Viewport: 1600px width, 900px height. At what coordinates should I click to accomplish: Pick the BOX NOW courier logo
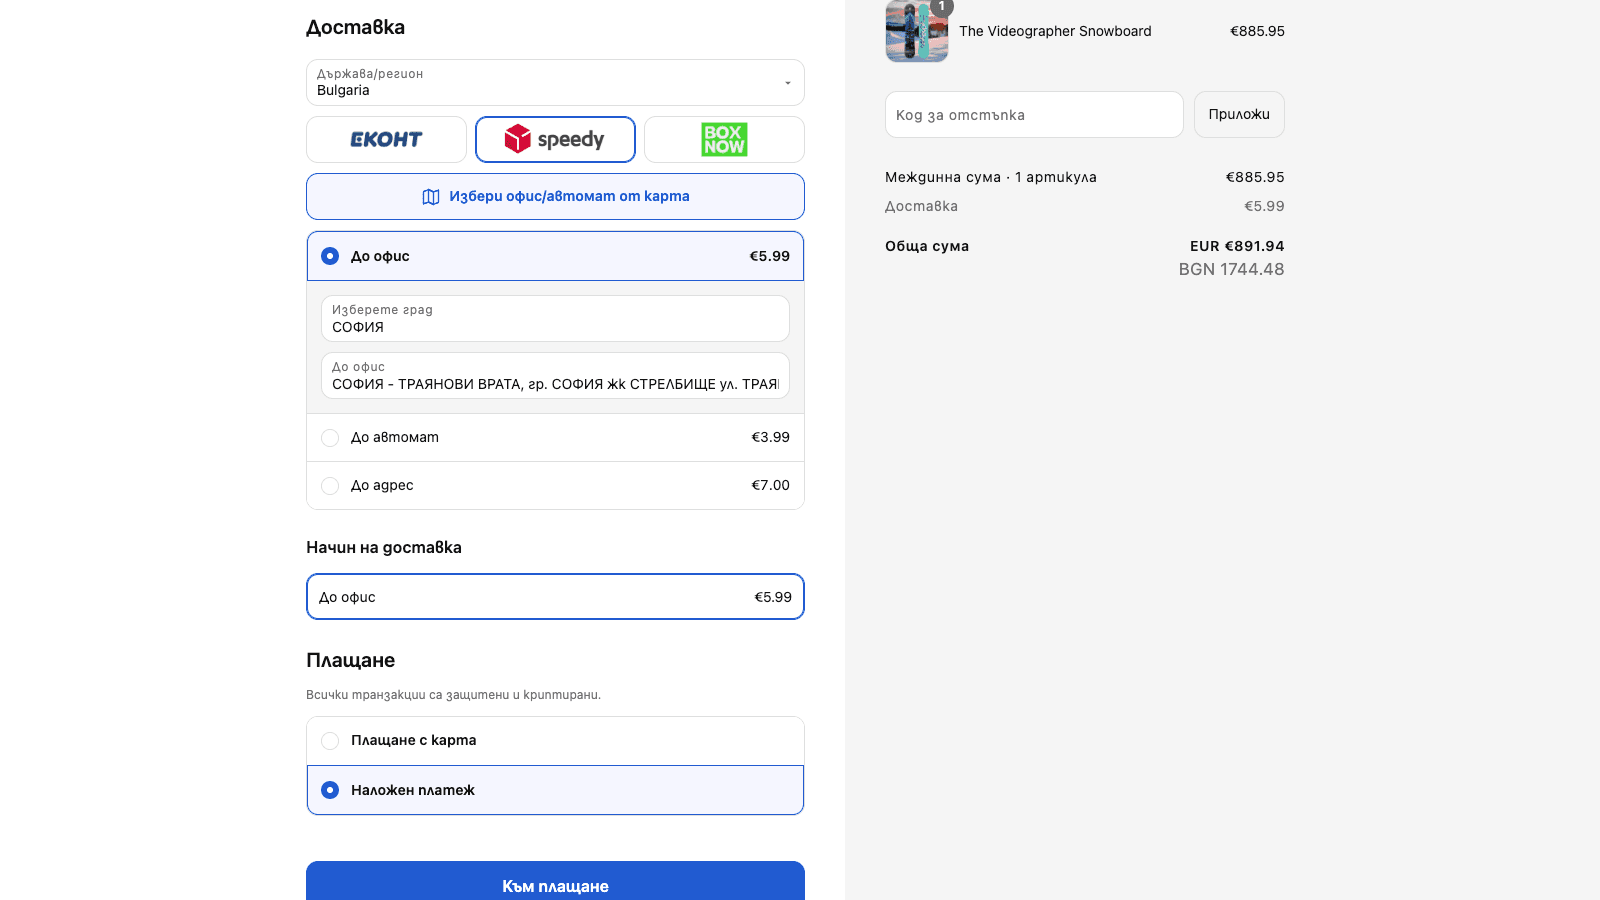tap(724, 139)
